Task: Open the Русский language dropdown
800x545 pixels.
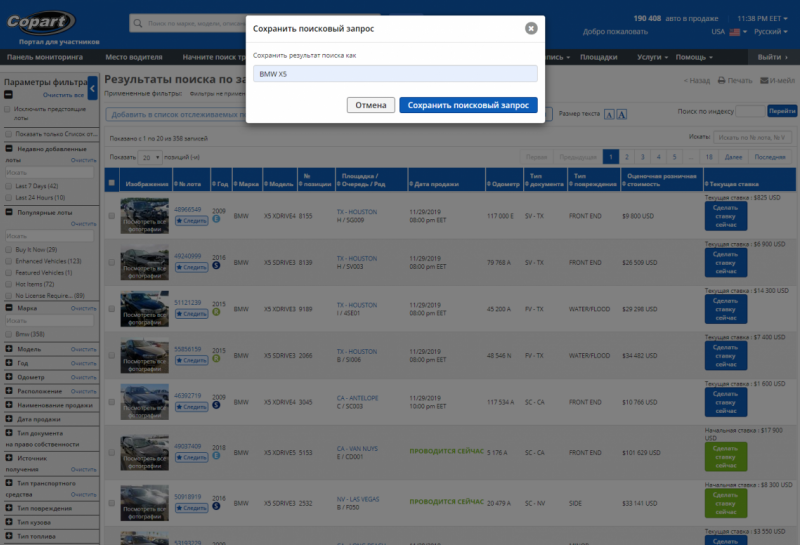Action: [770, 32]
